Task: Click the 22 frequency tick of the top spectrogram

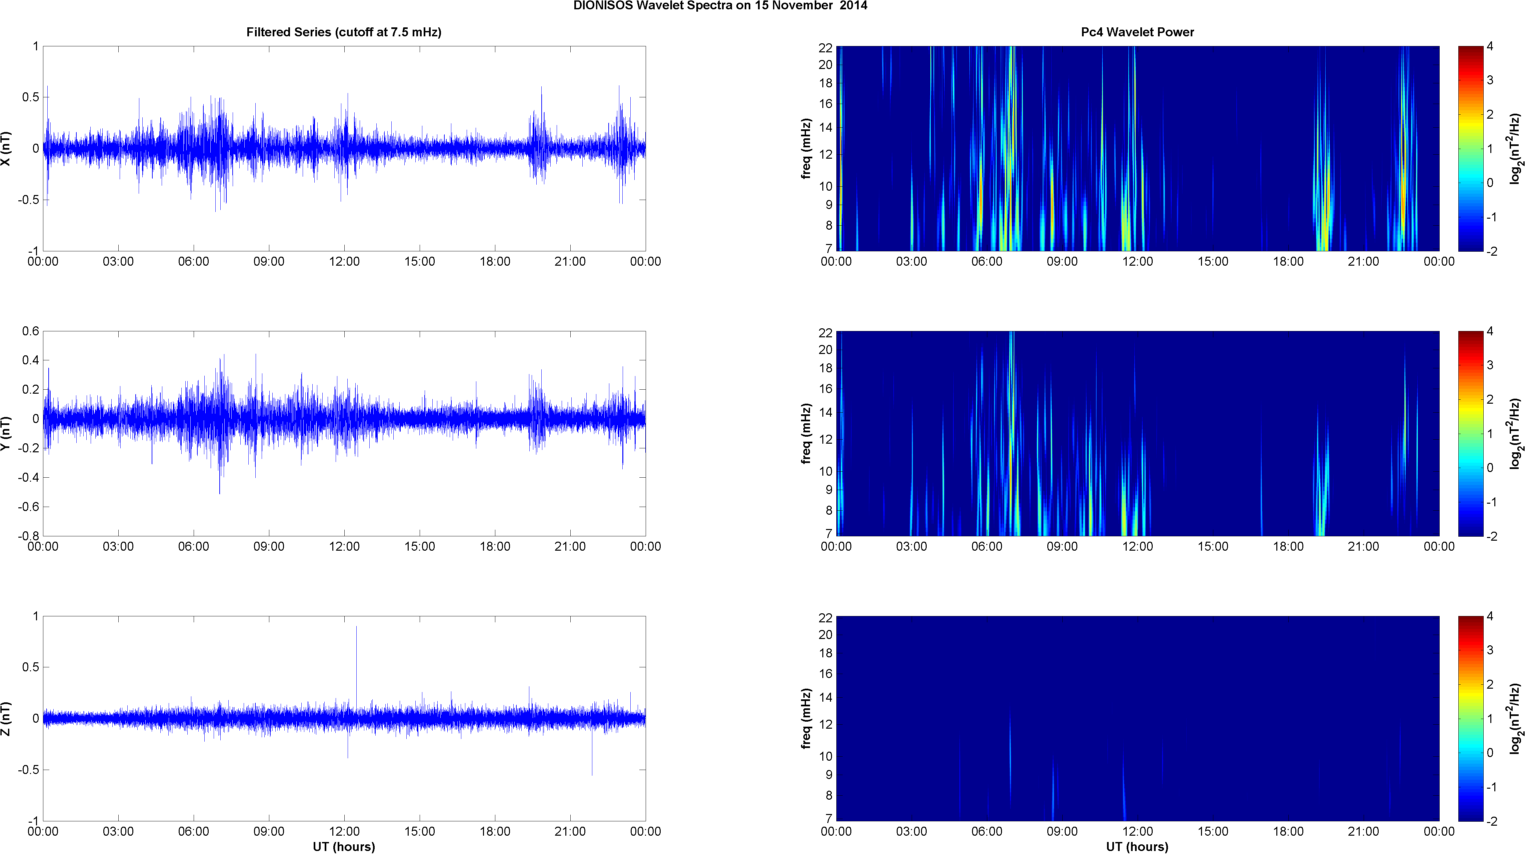Action: [825, 47]
